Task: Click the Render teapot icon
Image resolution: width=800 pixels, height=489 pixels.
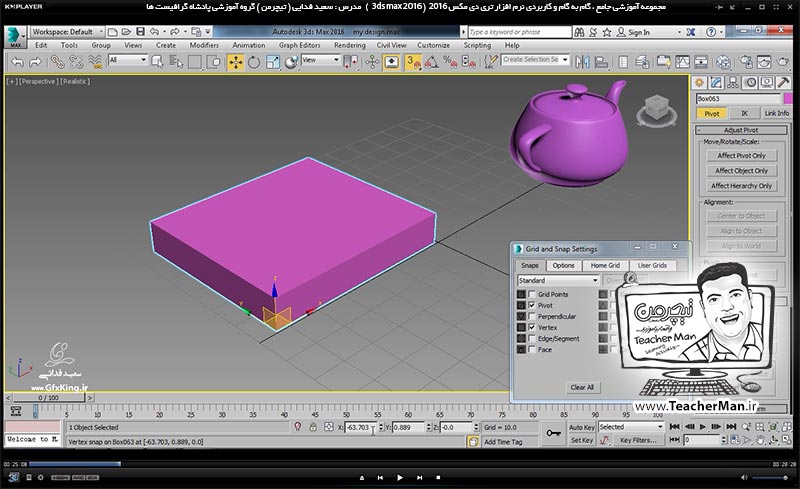Action: pyautogui.click(x=783, y=62)
